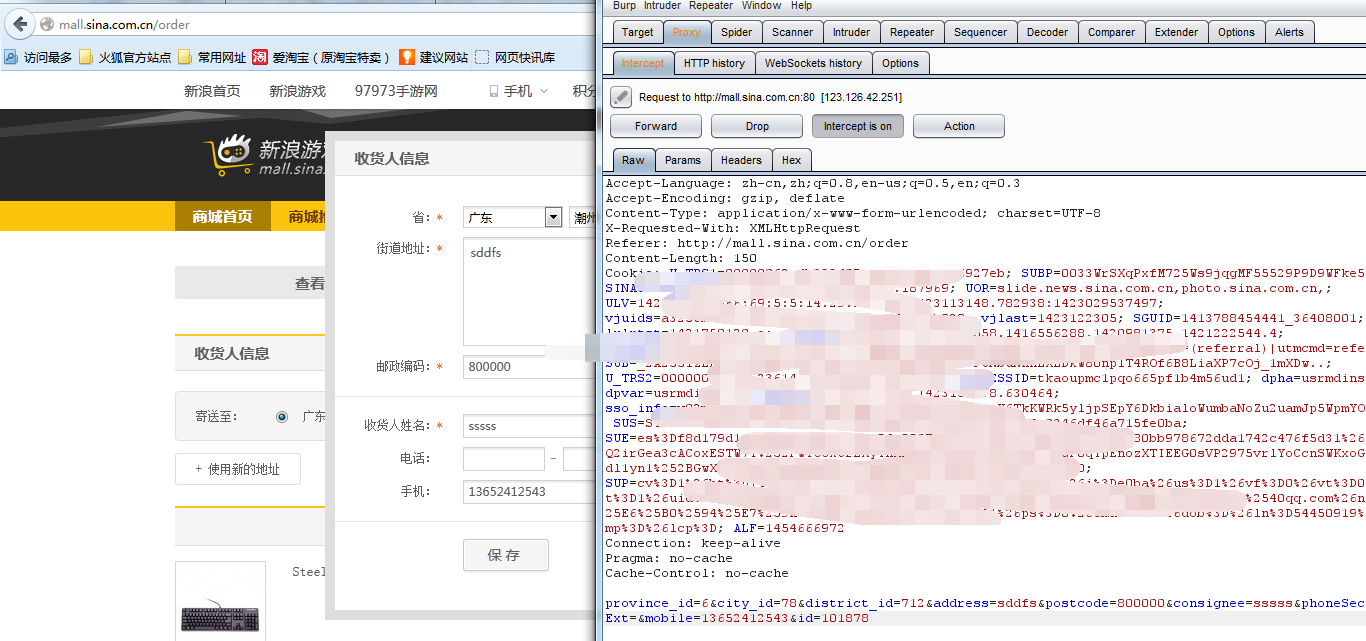The image size is (1366, 641).
Task: Toggle the Intercept is on button
Action: point(858,126)
